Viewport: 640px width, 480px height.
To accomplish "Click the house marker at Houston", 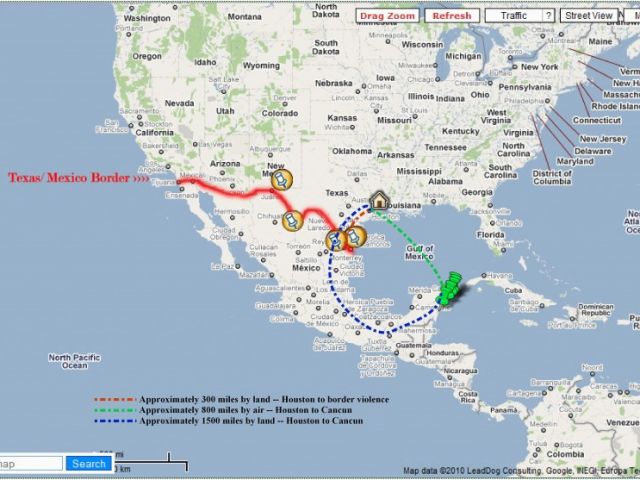I will point(379,200).
